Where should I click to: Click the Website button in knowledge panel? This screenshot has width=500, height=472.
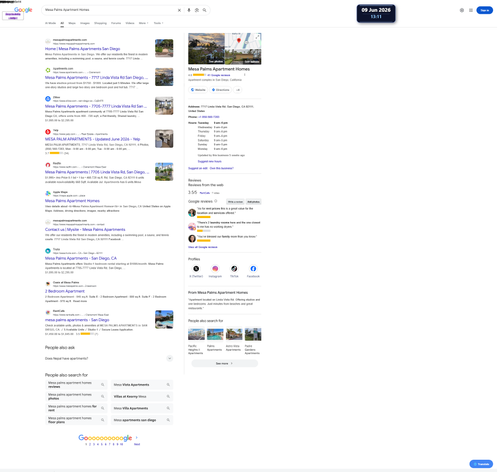199,90
